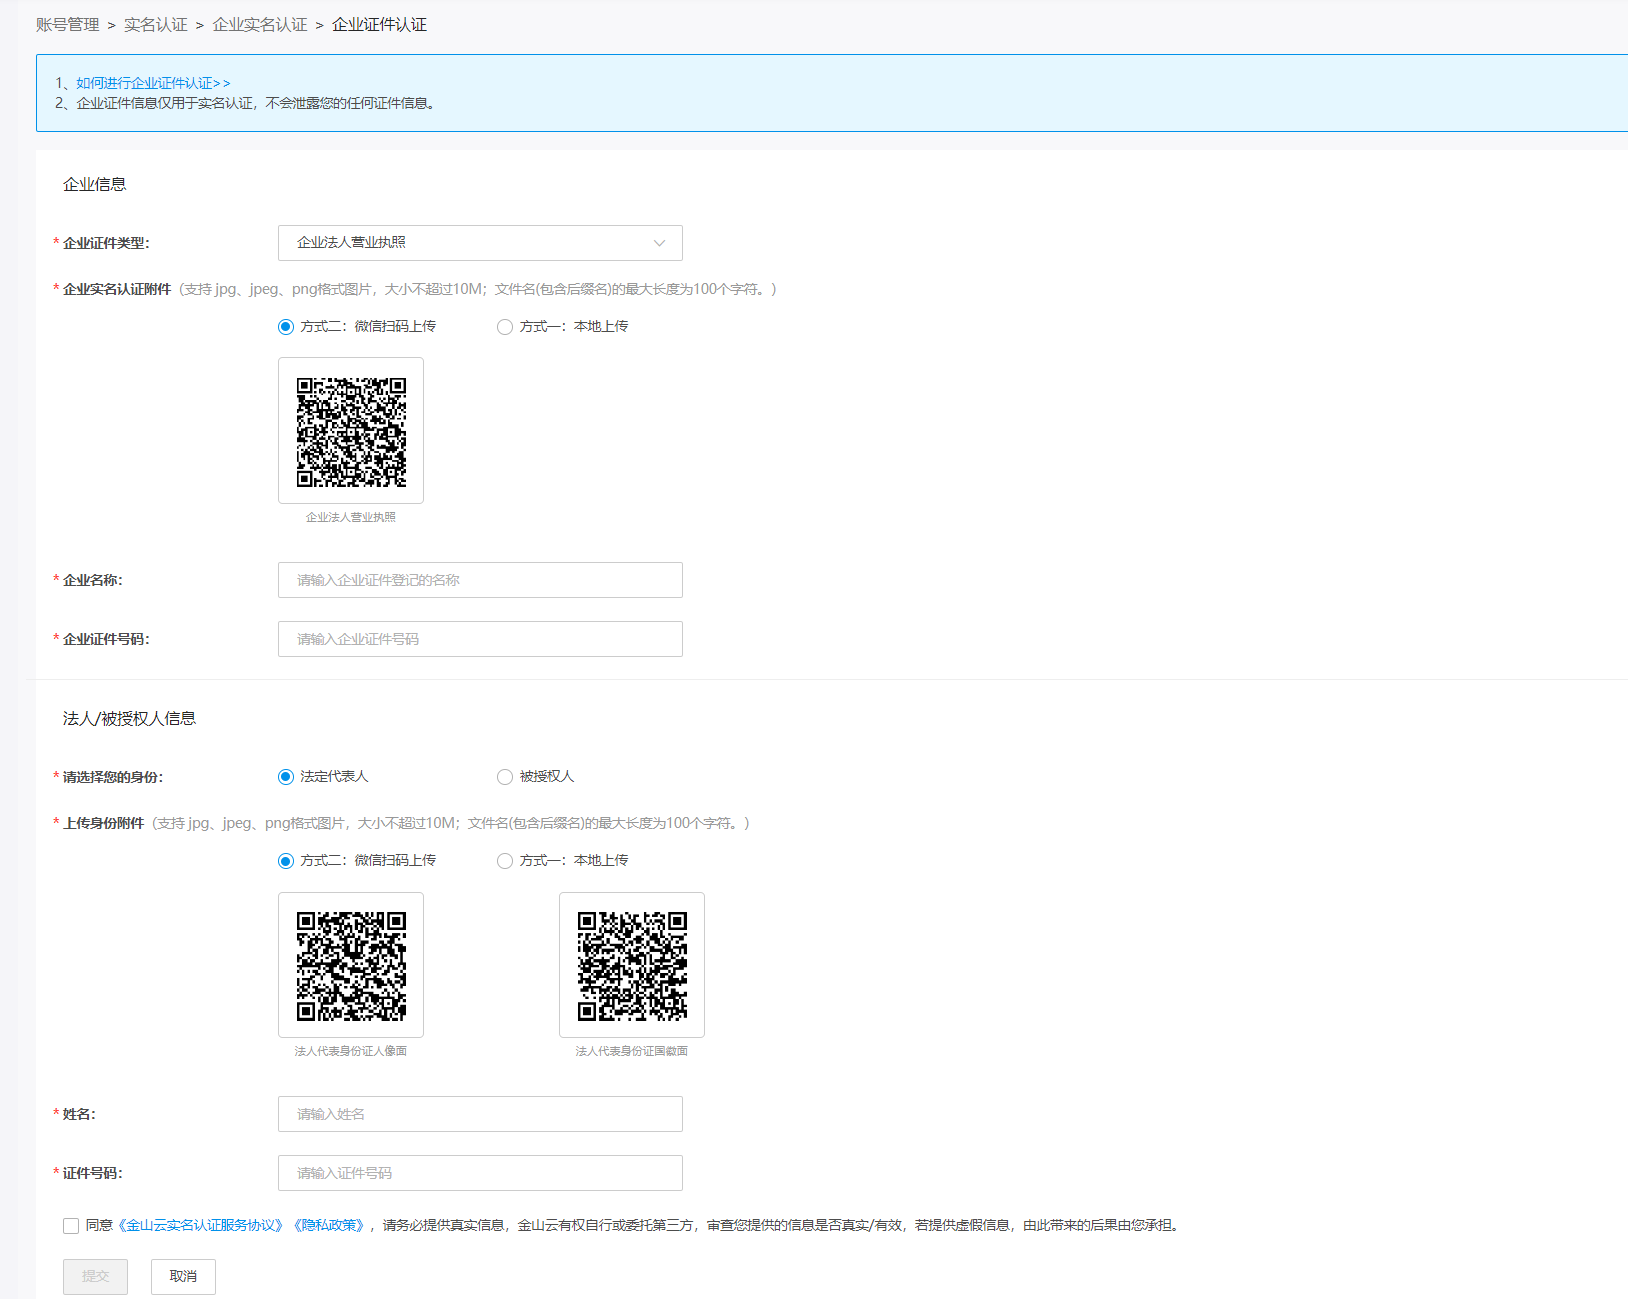This screenshot has height=1299, width=1628.
Task: Click the 法人代表身份证人像面 QR code
Action: [x=351, y=965]
